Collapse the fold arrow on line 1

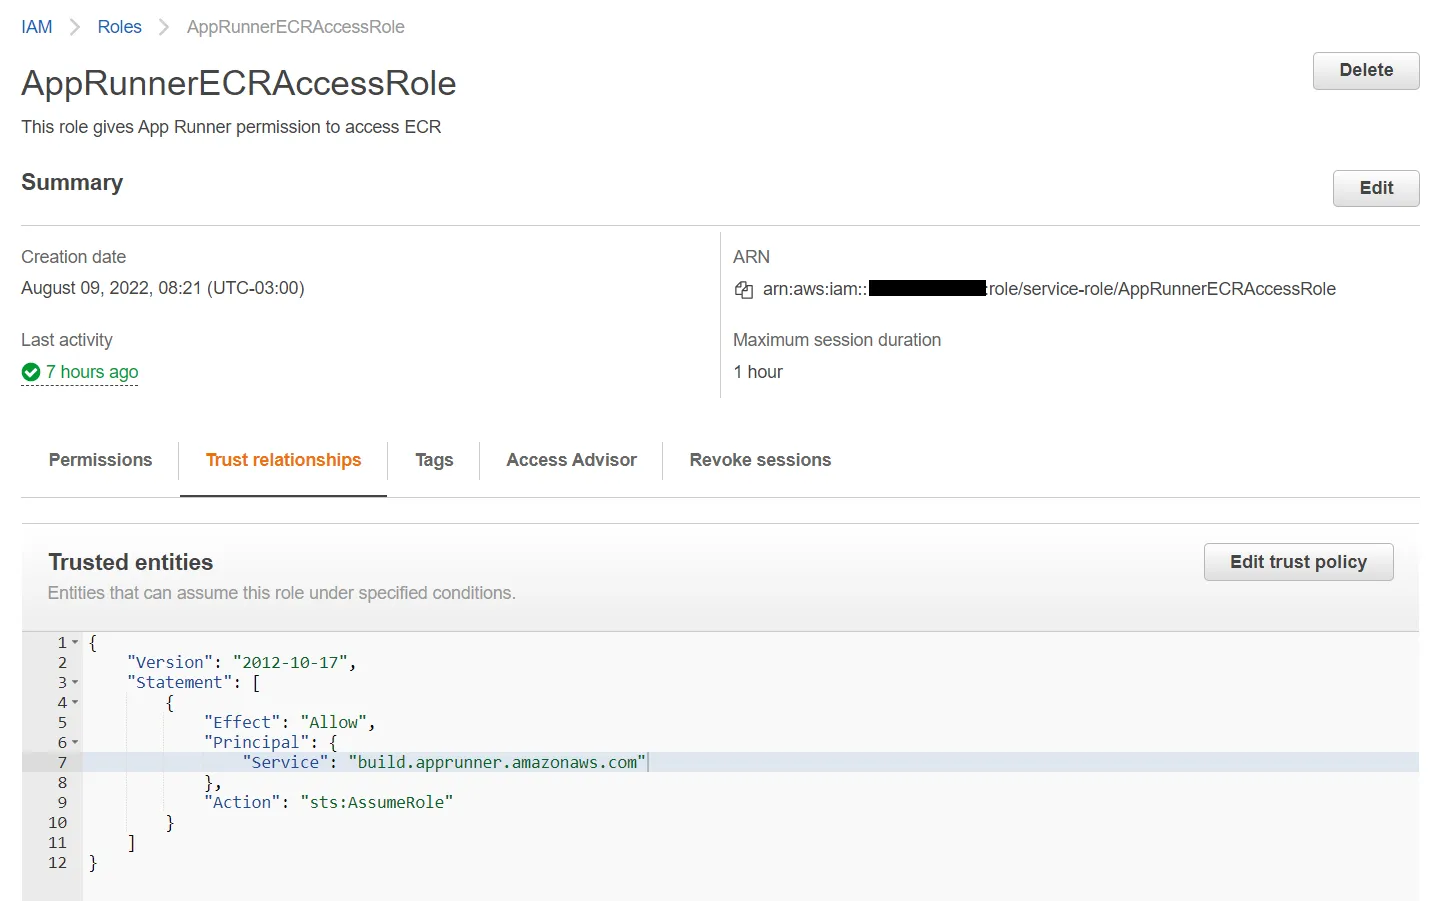tap(75, 642)
